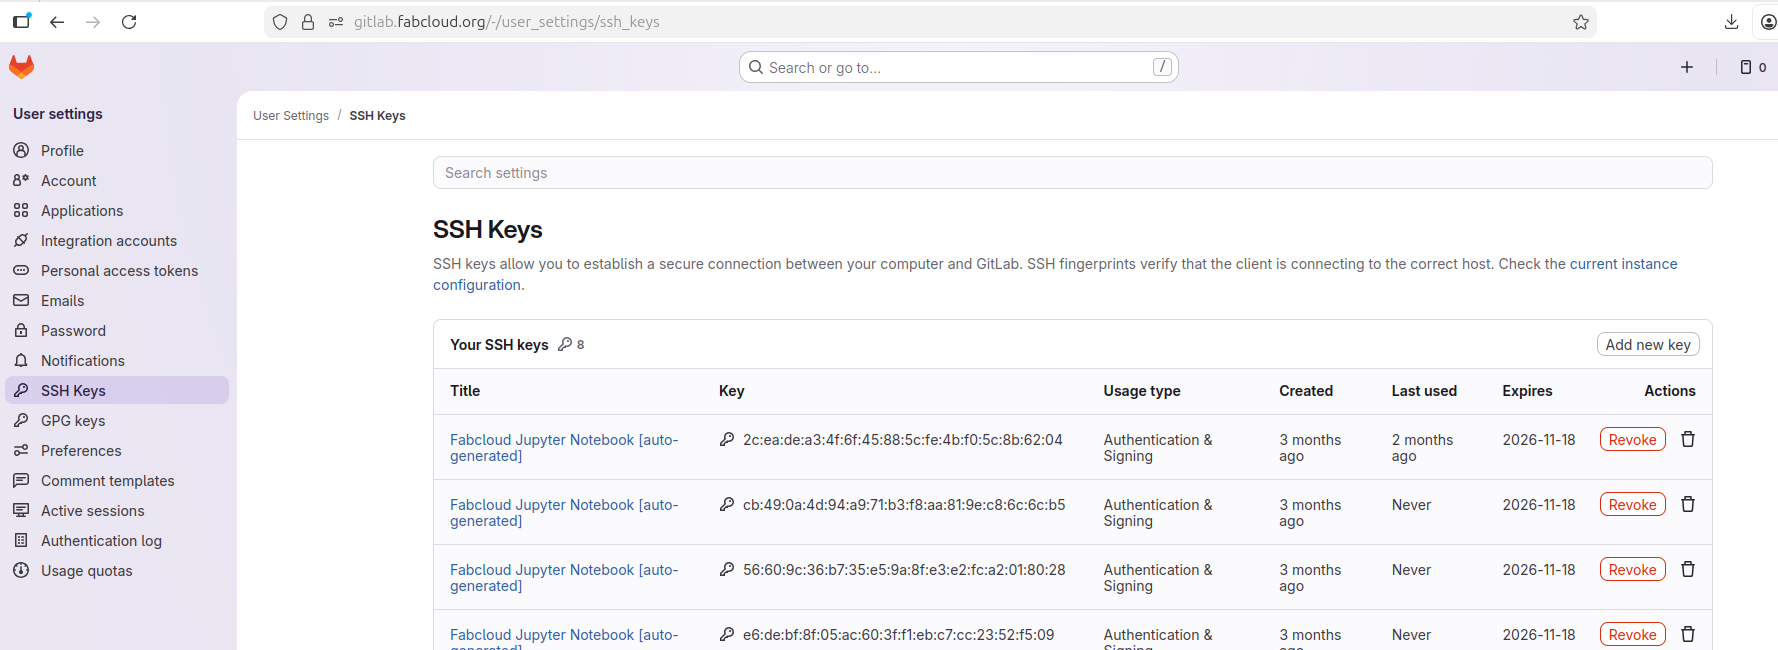The width and height of the screenshot is (1778, 650).
Task: Click trash icon for key cb:49:0a
Action: tap(1688, 505)
